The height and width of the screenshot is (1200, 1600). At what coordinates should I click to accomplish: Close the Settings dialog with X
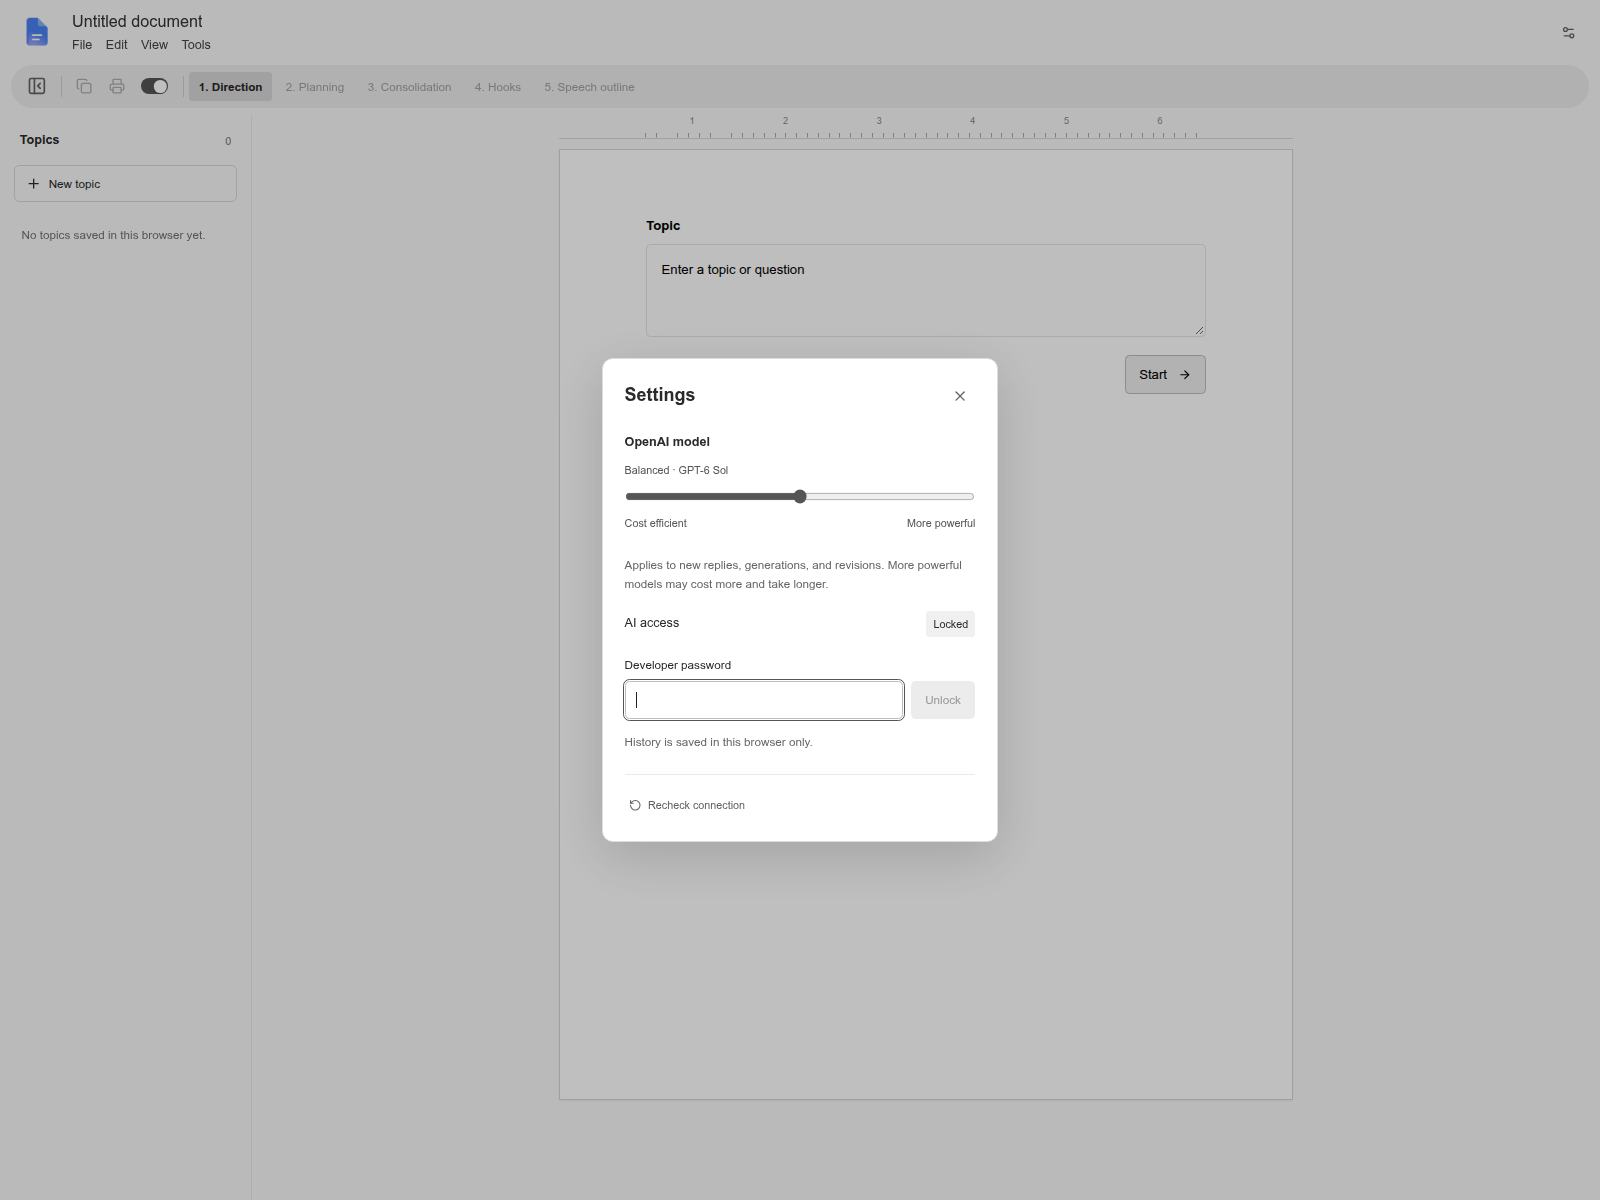click(960, 396)
